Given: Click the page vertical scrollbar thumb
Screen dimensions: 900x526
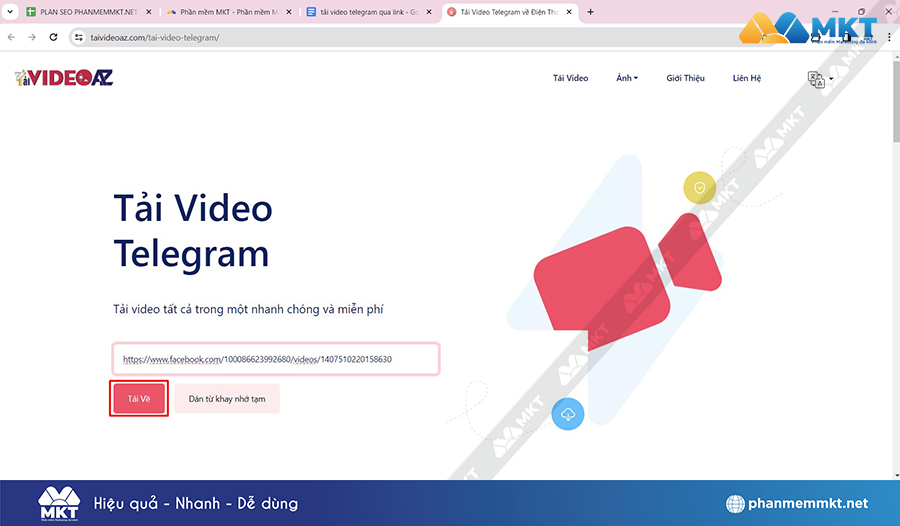Looking at the screenshot, I should pos(897,102).
